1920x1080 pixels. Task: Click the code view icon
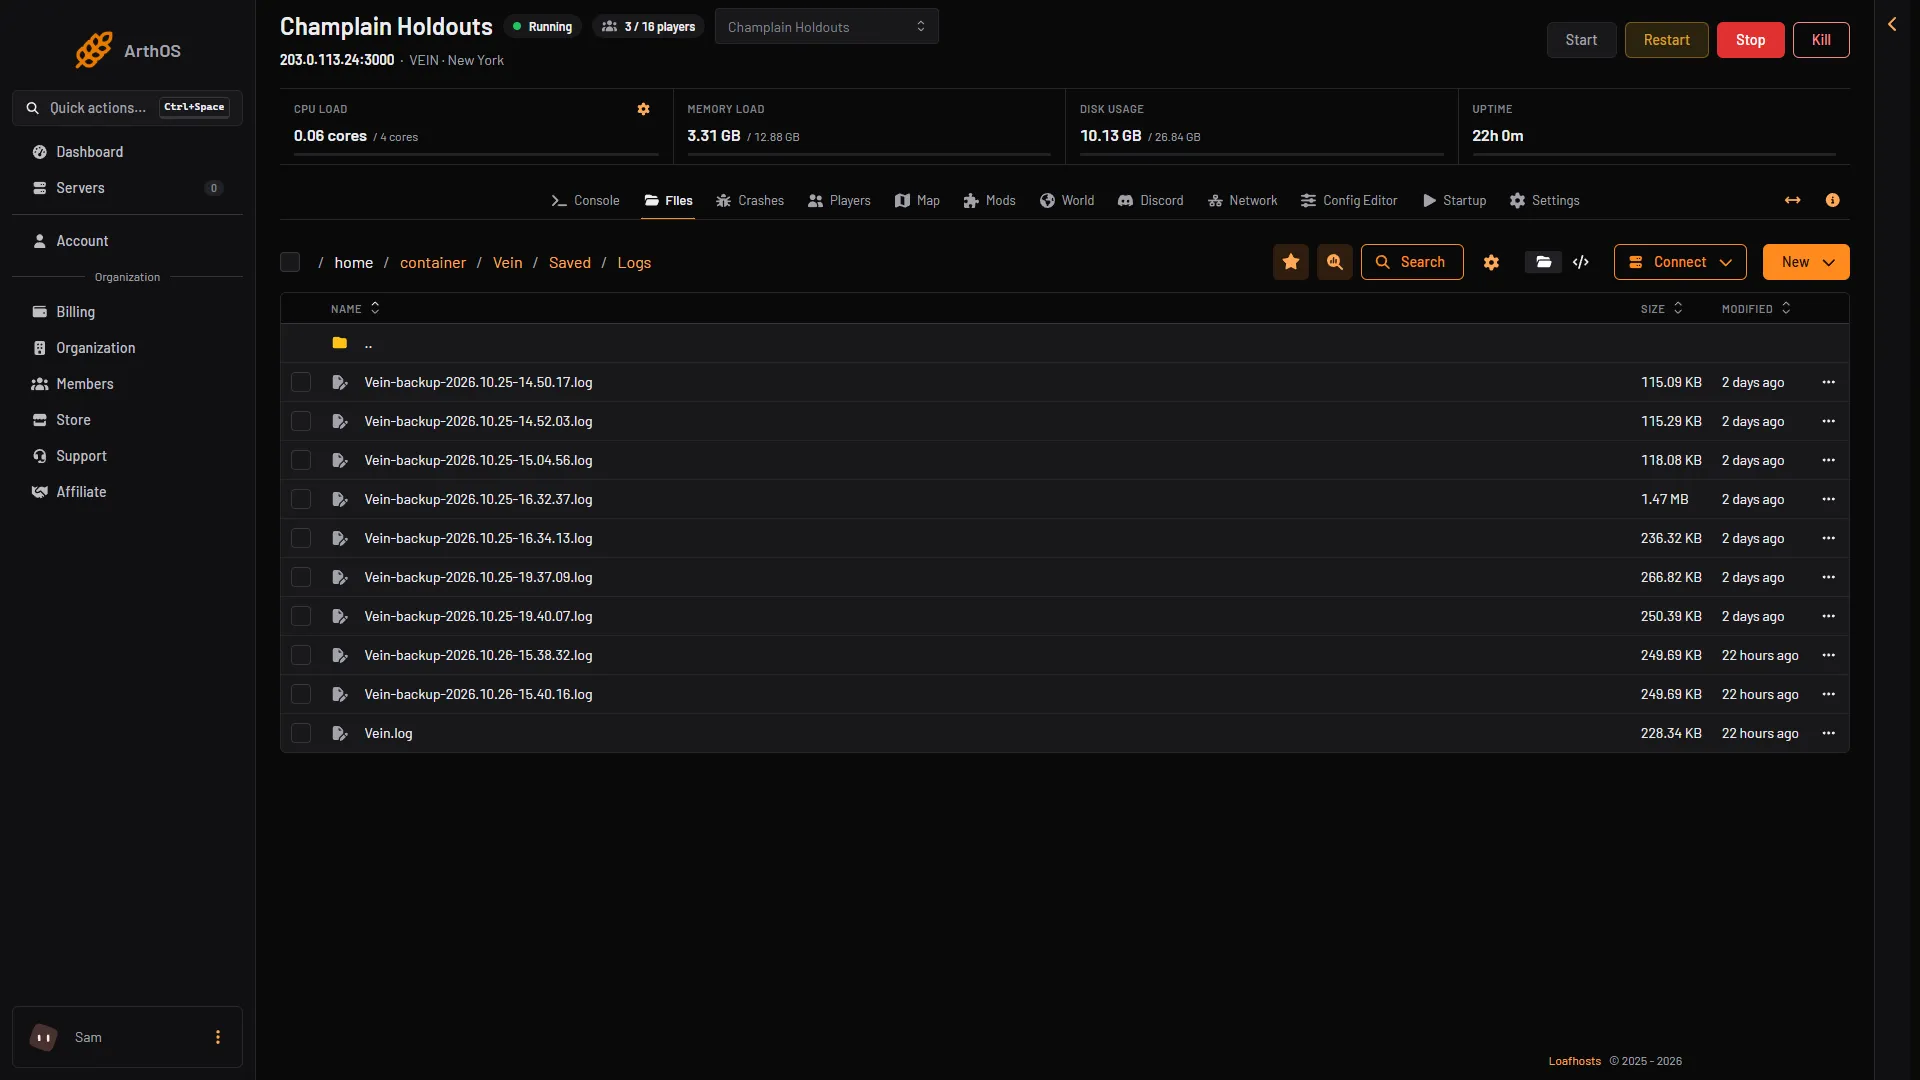[x=1581, y=262]
